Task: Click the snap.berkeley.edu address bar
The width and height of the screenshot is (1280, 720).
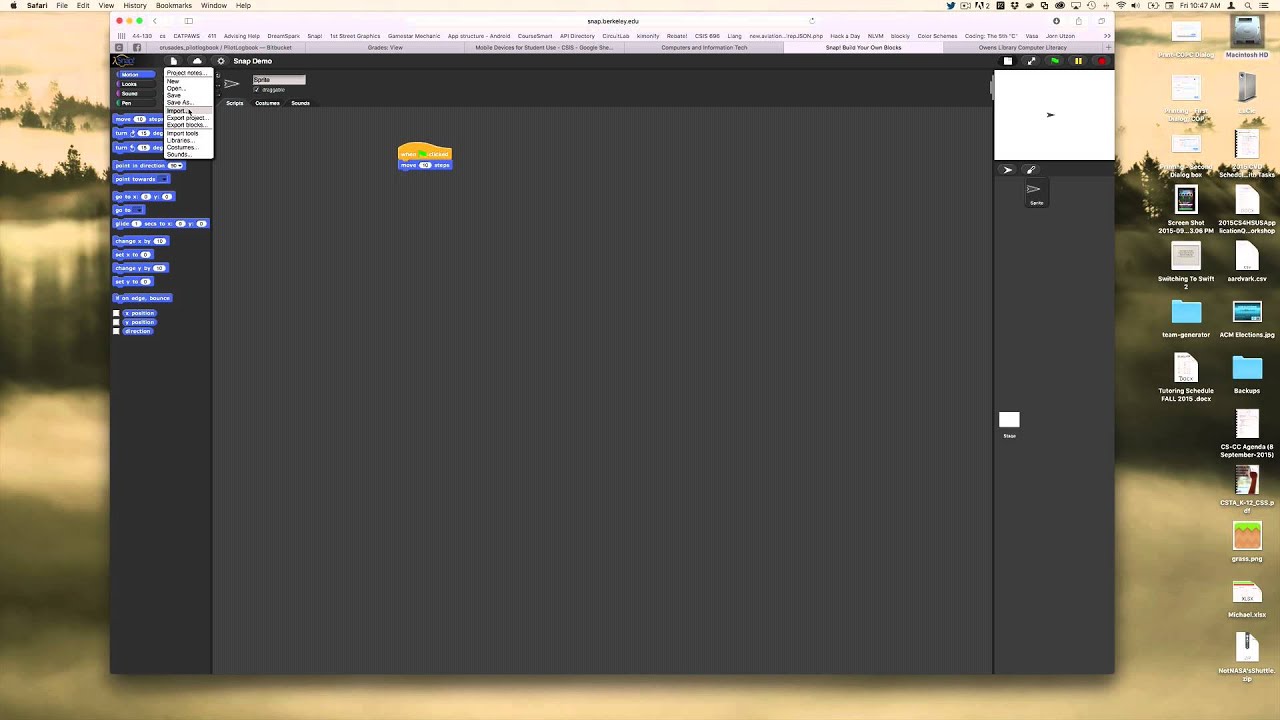Action: pyautogui.click(x=613, y=21)
